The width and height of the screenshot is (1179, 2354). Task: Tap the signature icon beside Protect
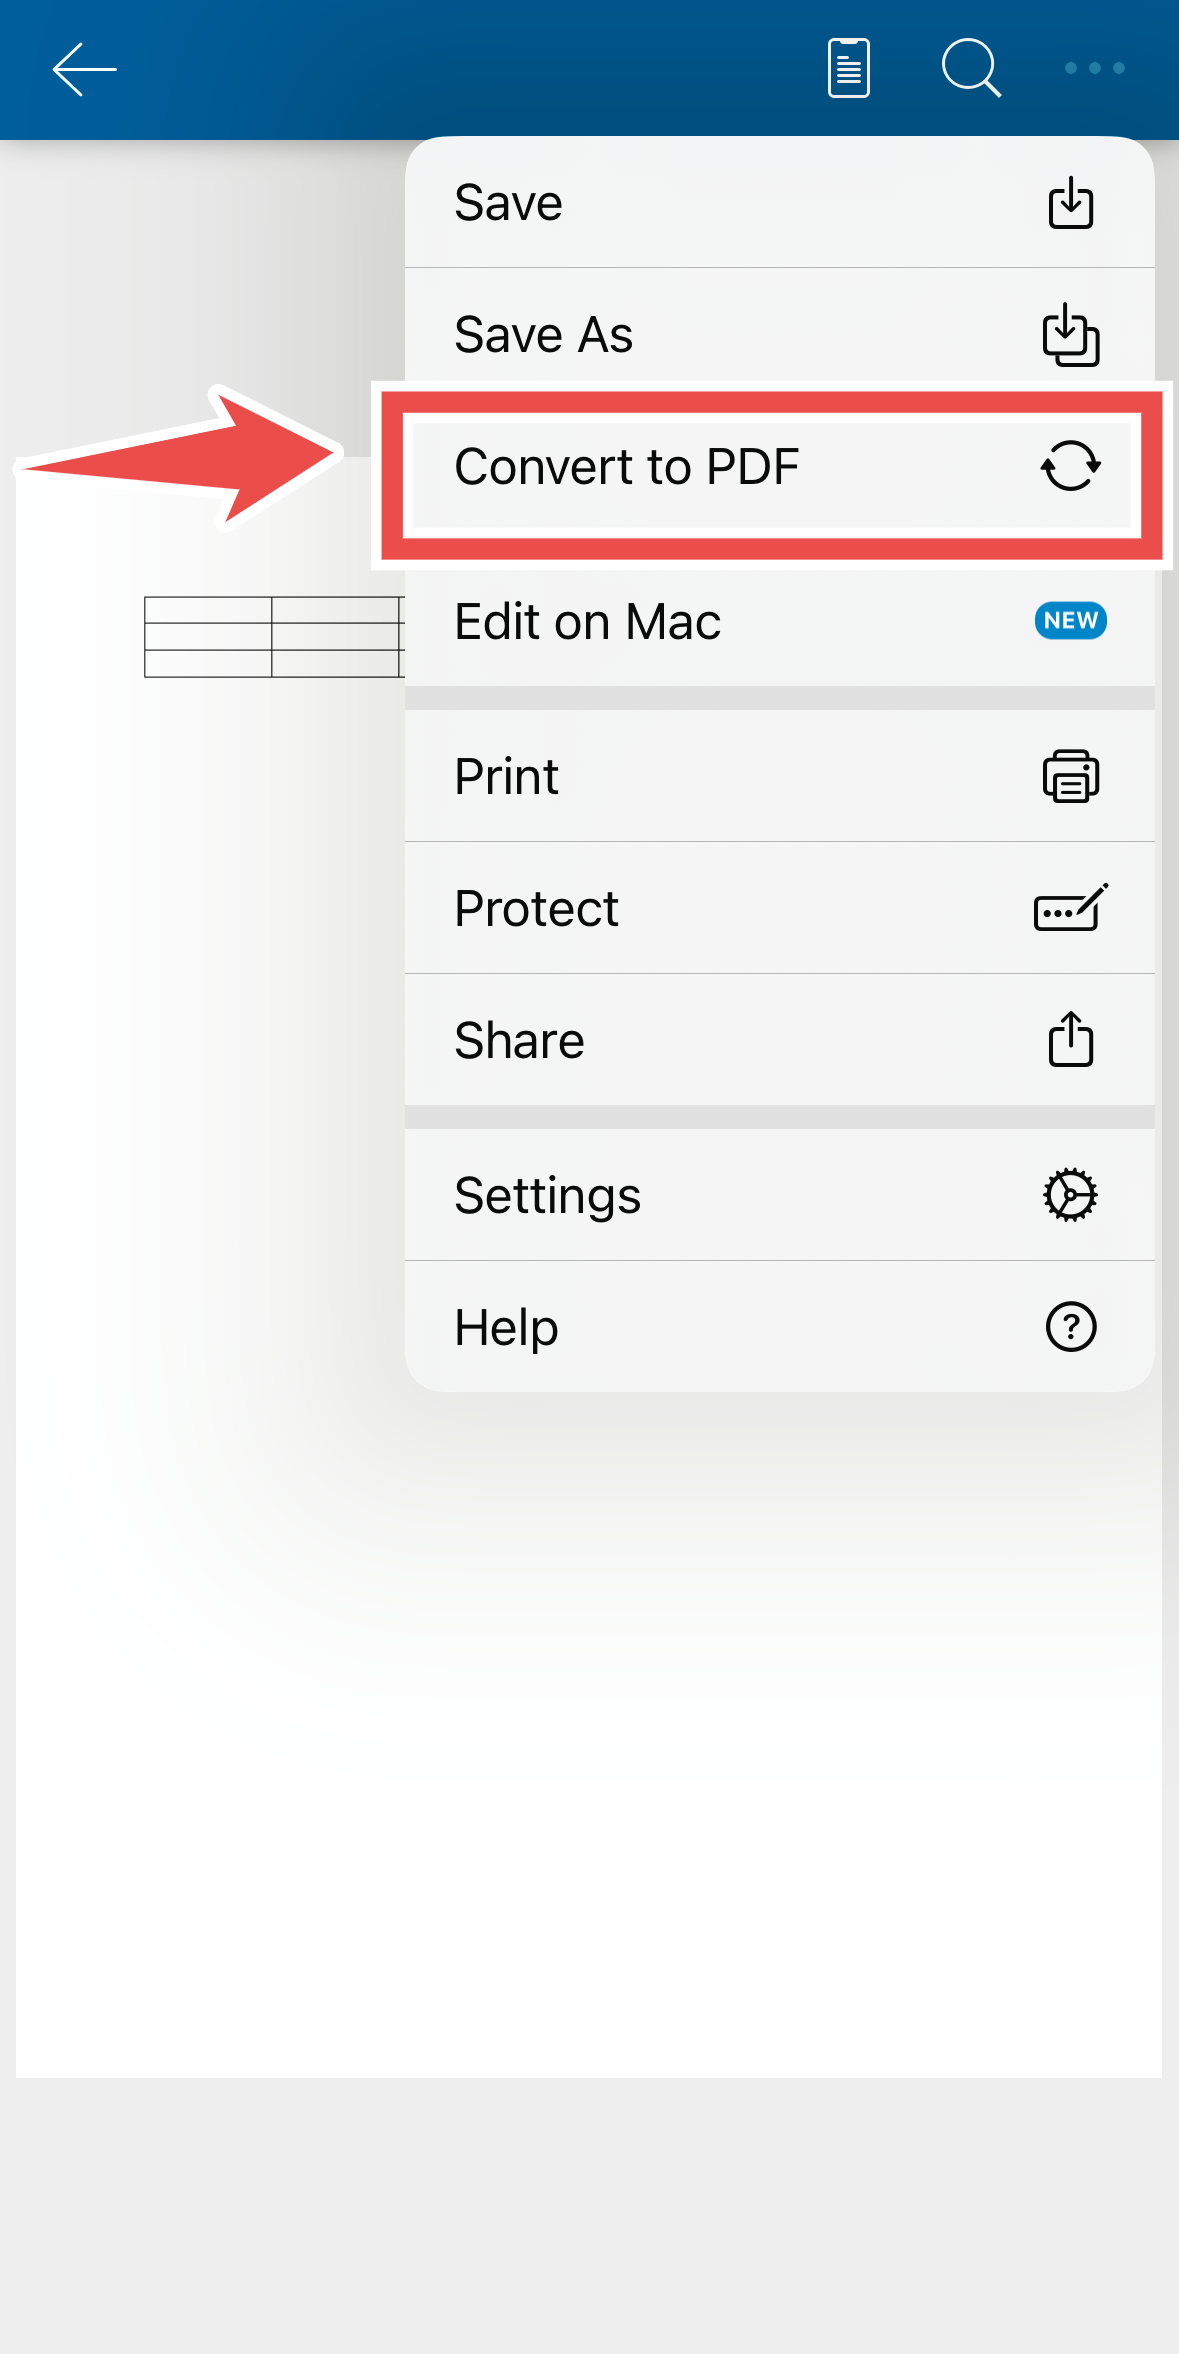point(1070,907)
